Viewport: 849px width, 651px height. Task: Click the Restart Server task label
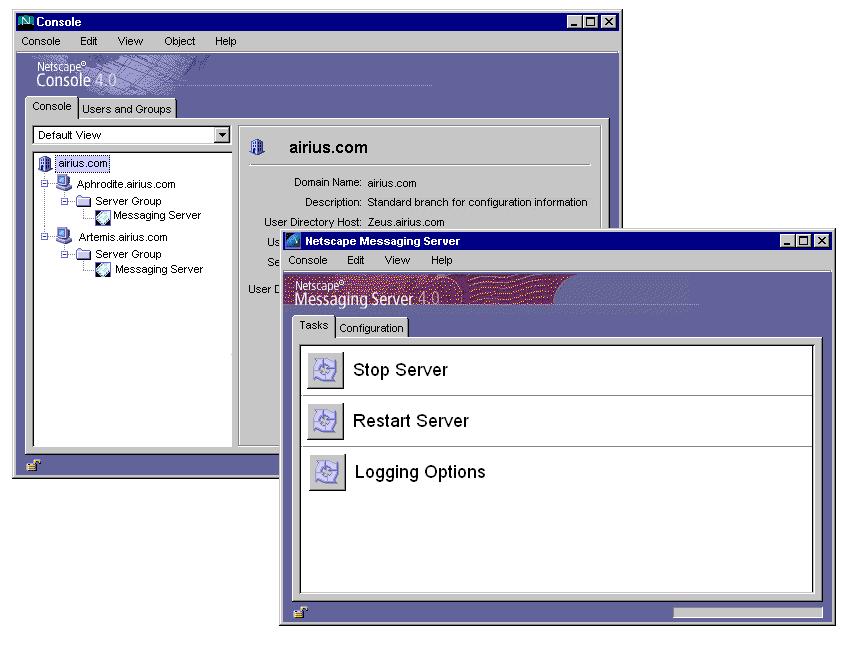click(x=411, y=421)
